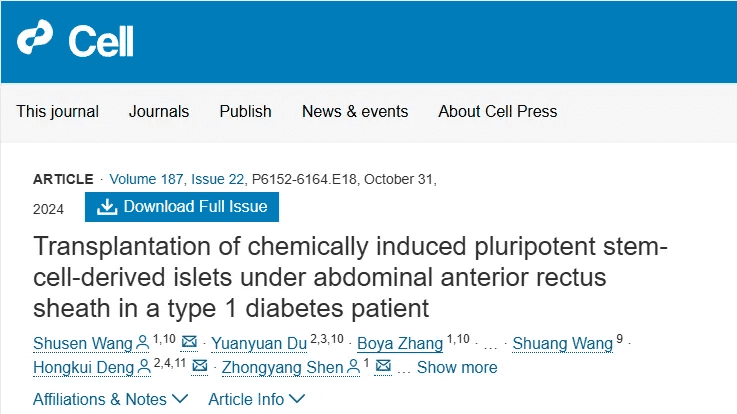This screenshot has width=737, height=414.
Task: Click the Cell logo icon in the header
Action: click(x=35, y=37)
